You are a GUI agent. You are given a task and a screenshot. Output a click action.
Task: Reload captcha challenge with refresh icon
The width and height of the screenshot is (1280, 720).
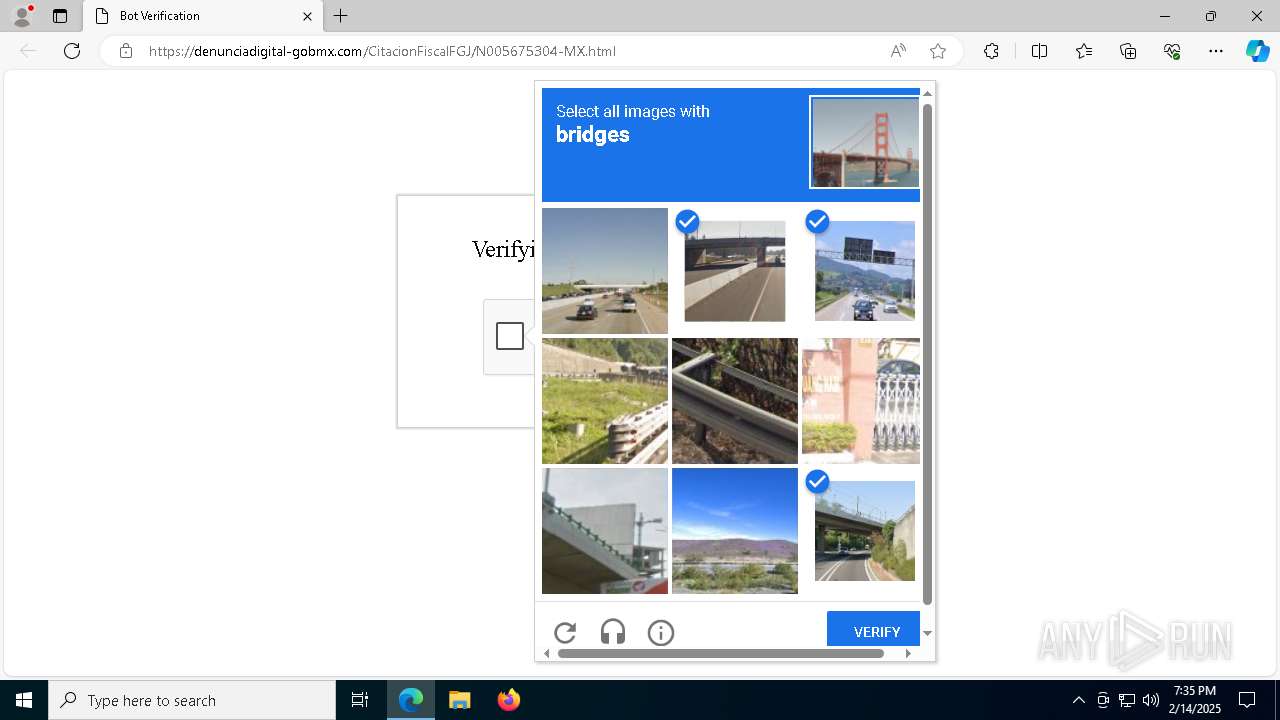point(565,632)
